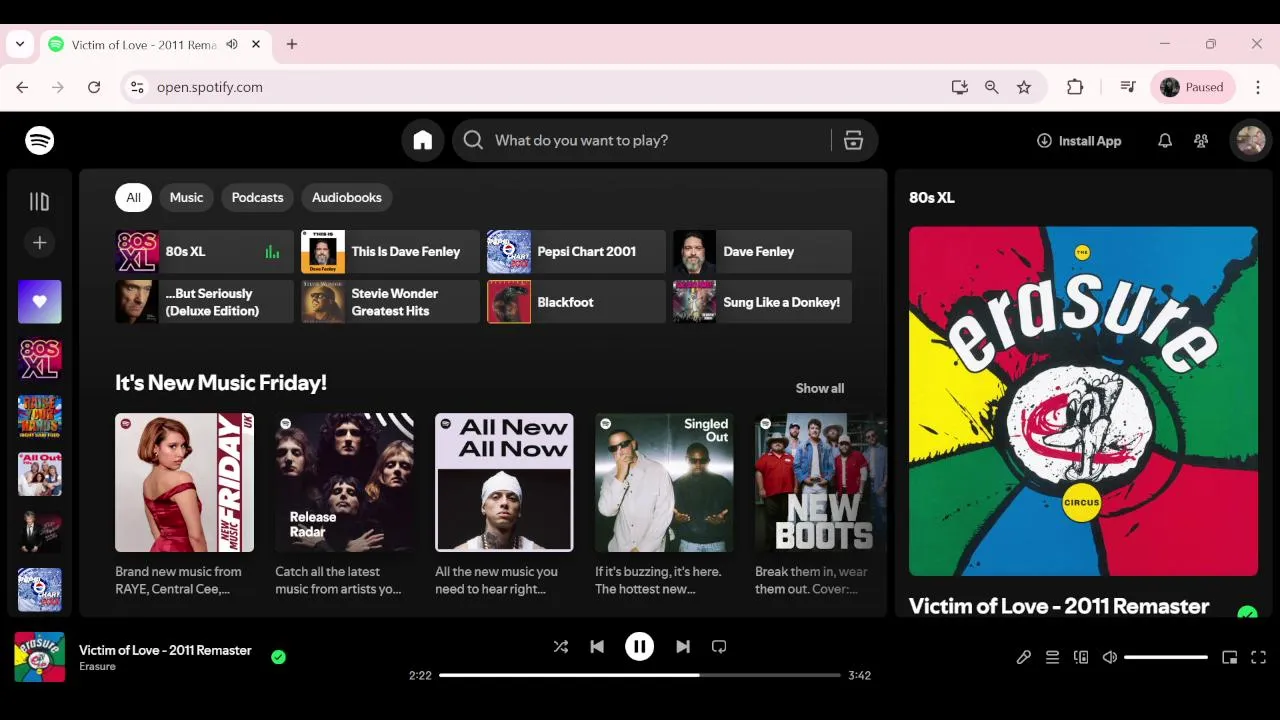Open the 80s XL playlist in the sidebar

[x=40, y=360]
